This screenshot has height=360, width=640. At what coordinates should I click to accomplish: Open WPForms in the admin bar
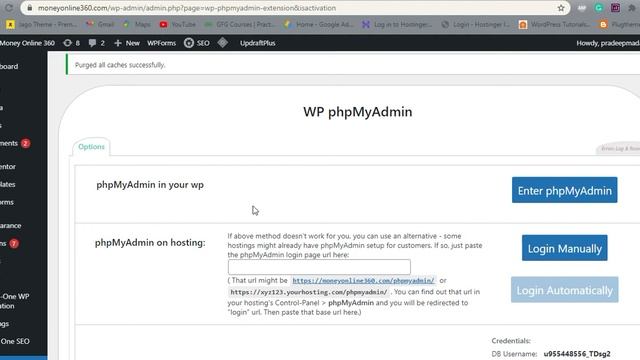[x=162, y=43]
